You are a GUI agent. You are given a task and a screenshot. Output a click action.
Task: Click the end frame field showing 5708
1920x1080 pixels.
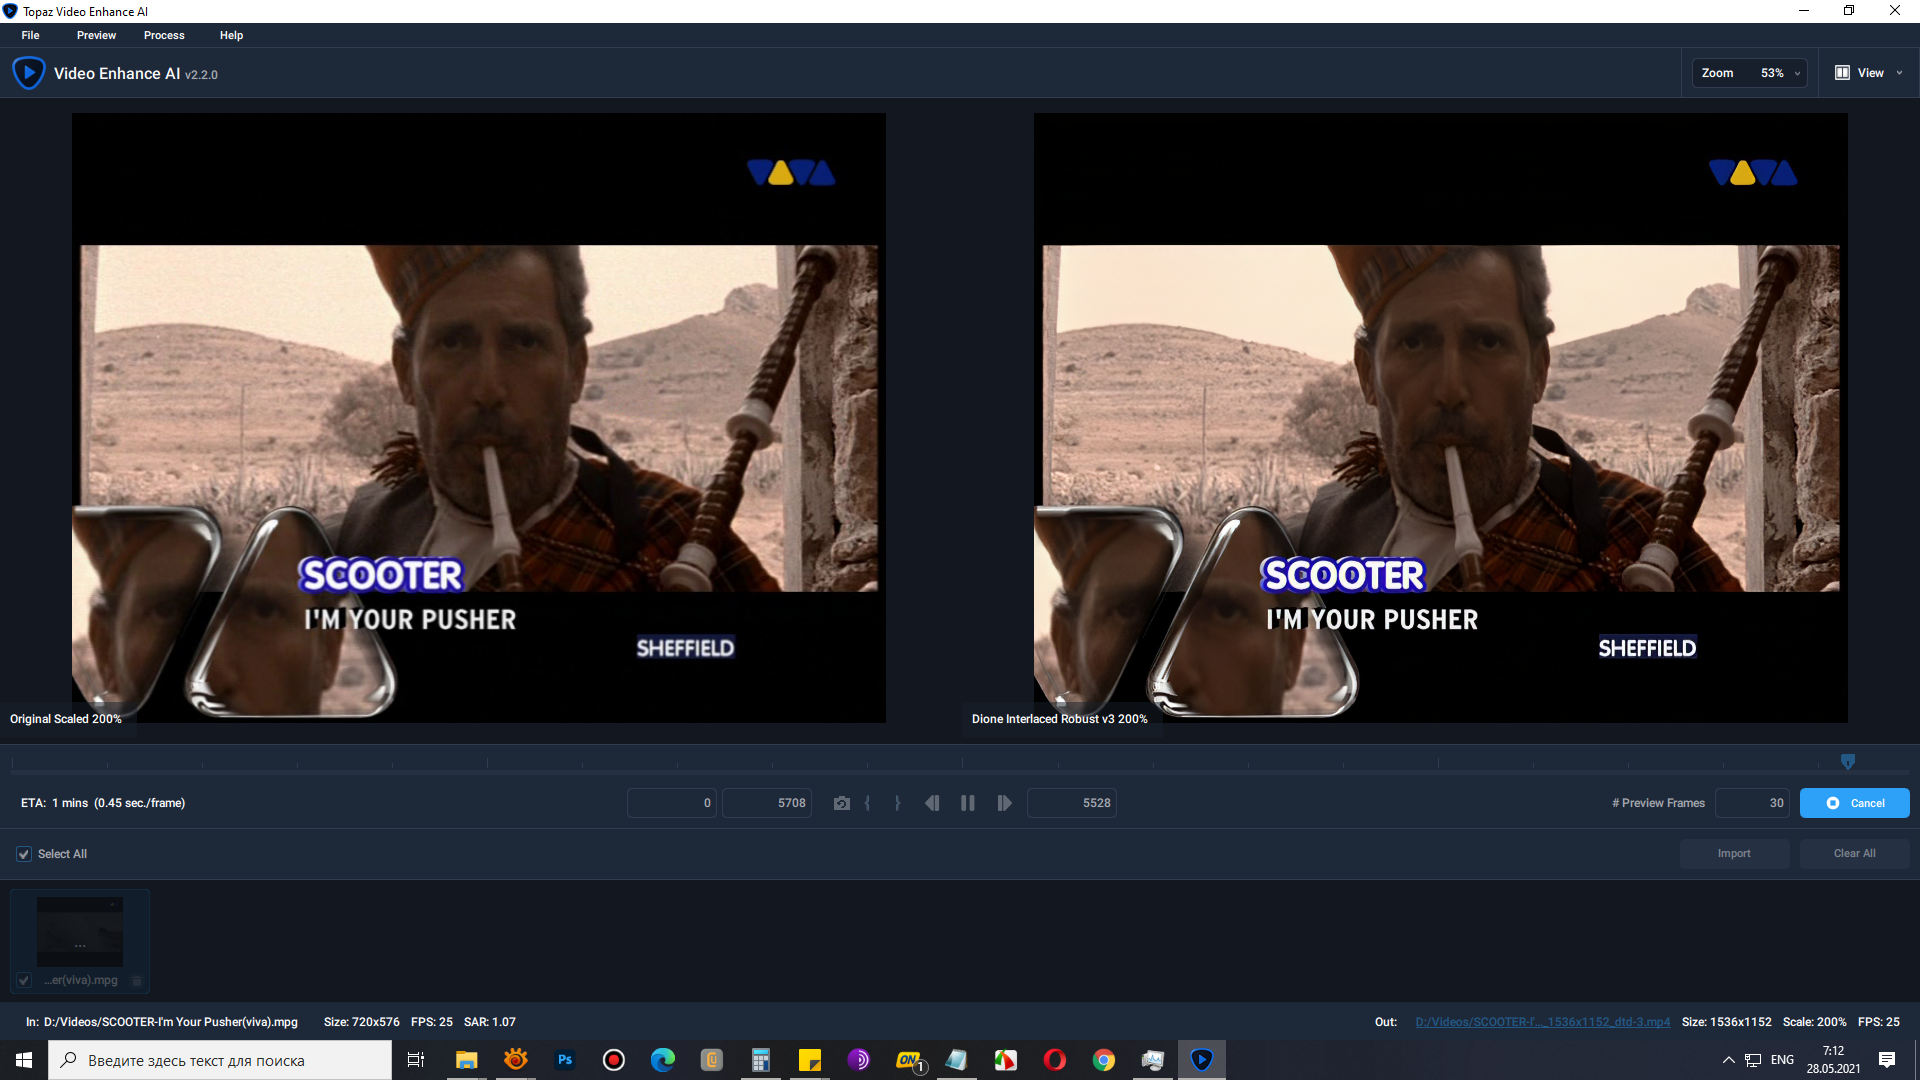point(766,803)
